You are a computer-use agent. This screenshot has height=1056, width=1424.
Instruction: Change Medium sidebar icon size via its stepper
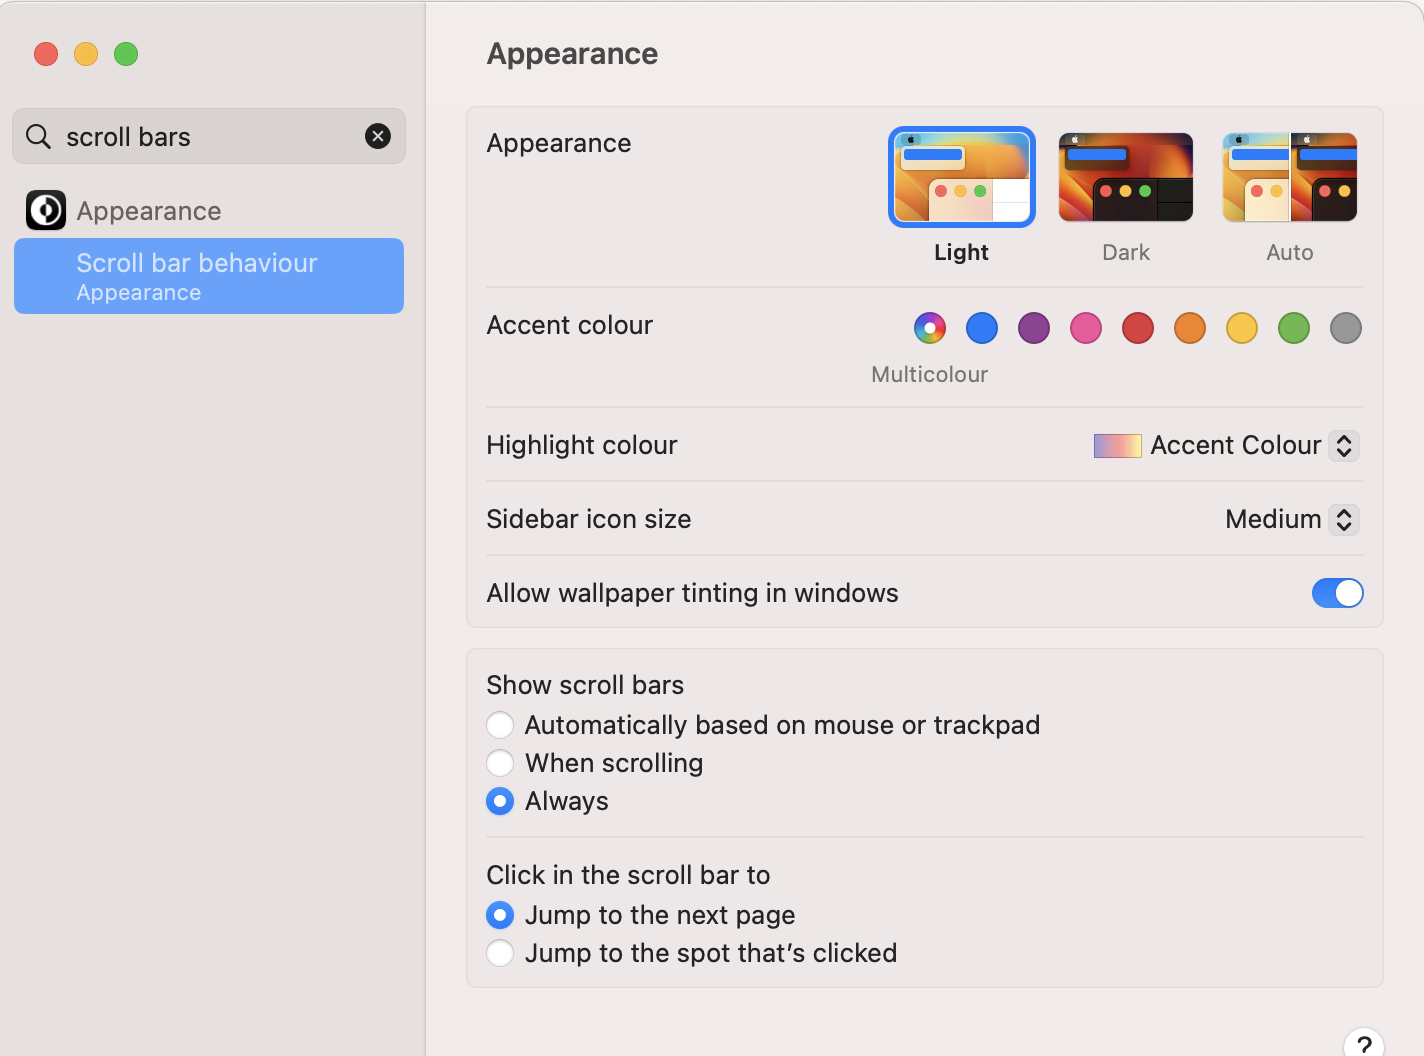[1344, 519]
